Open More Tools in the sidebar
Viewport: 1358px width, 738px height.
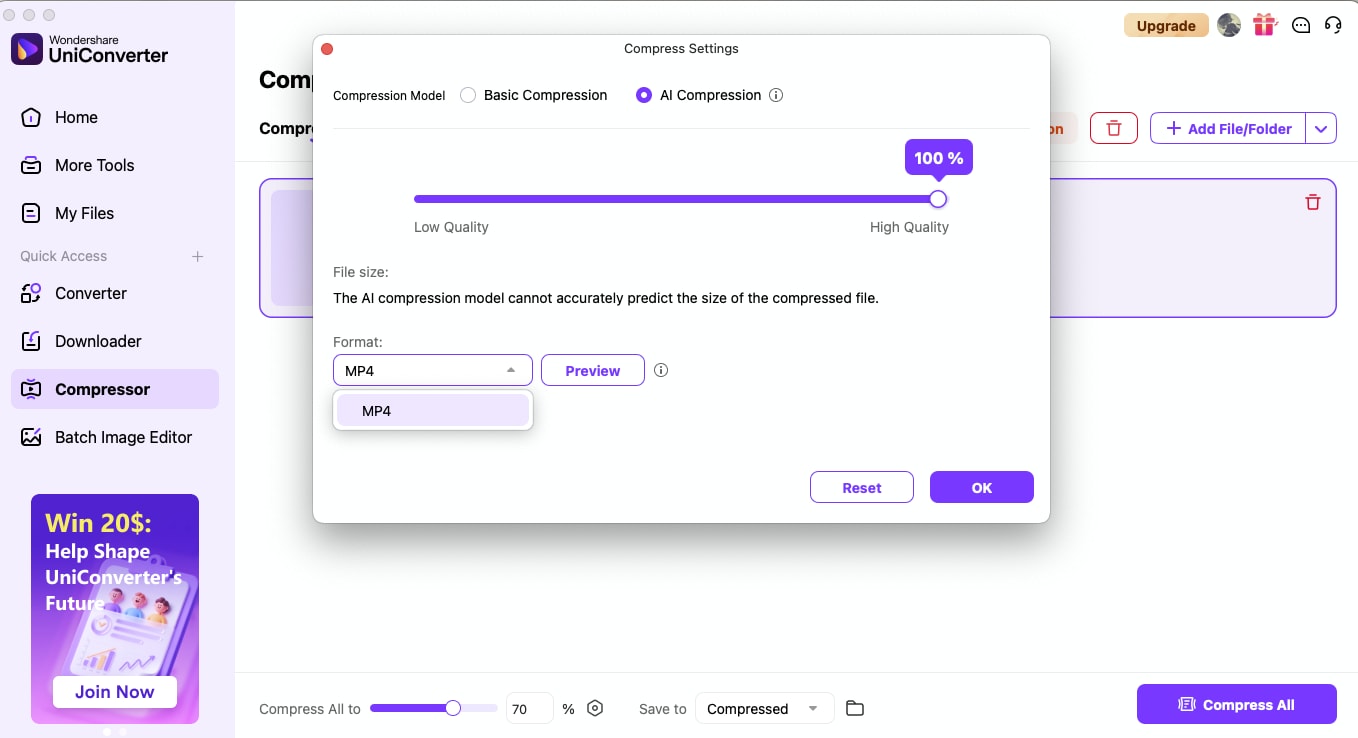(115, 165)
